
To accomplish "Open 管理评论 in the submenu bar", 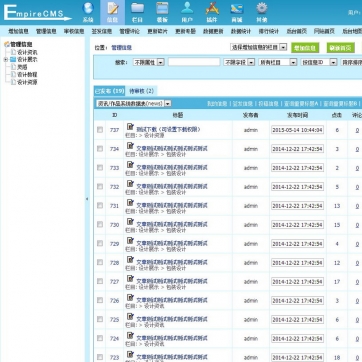I will (x=130, y=32).
